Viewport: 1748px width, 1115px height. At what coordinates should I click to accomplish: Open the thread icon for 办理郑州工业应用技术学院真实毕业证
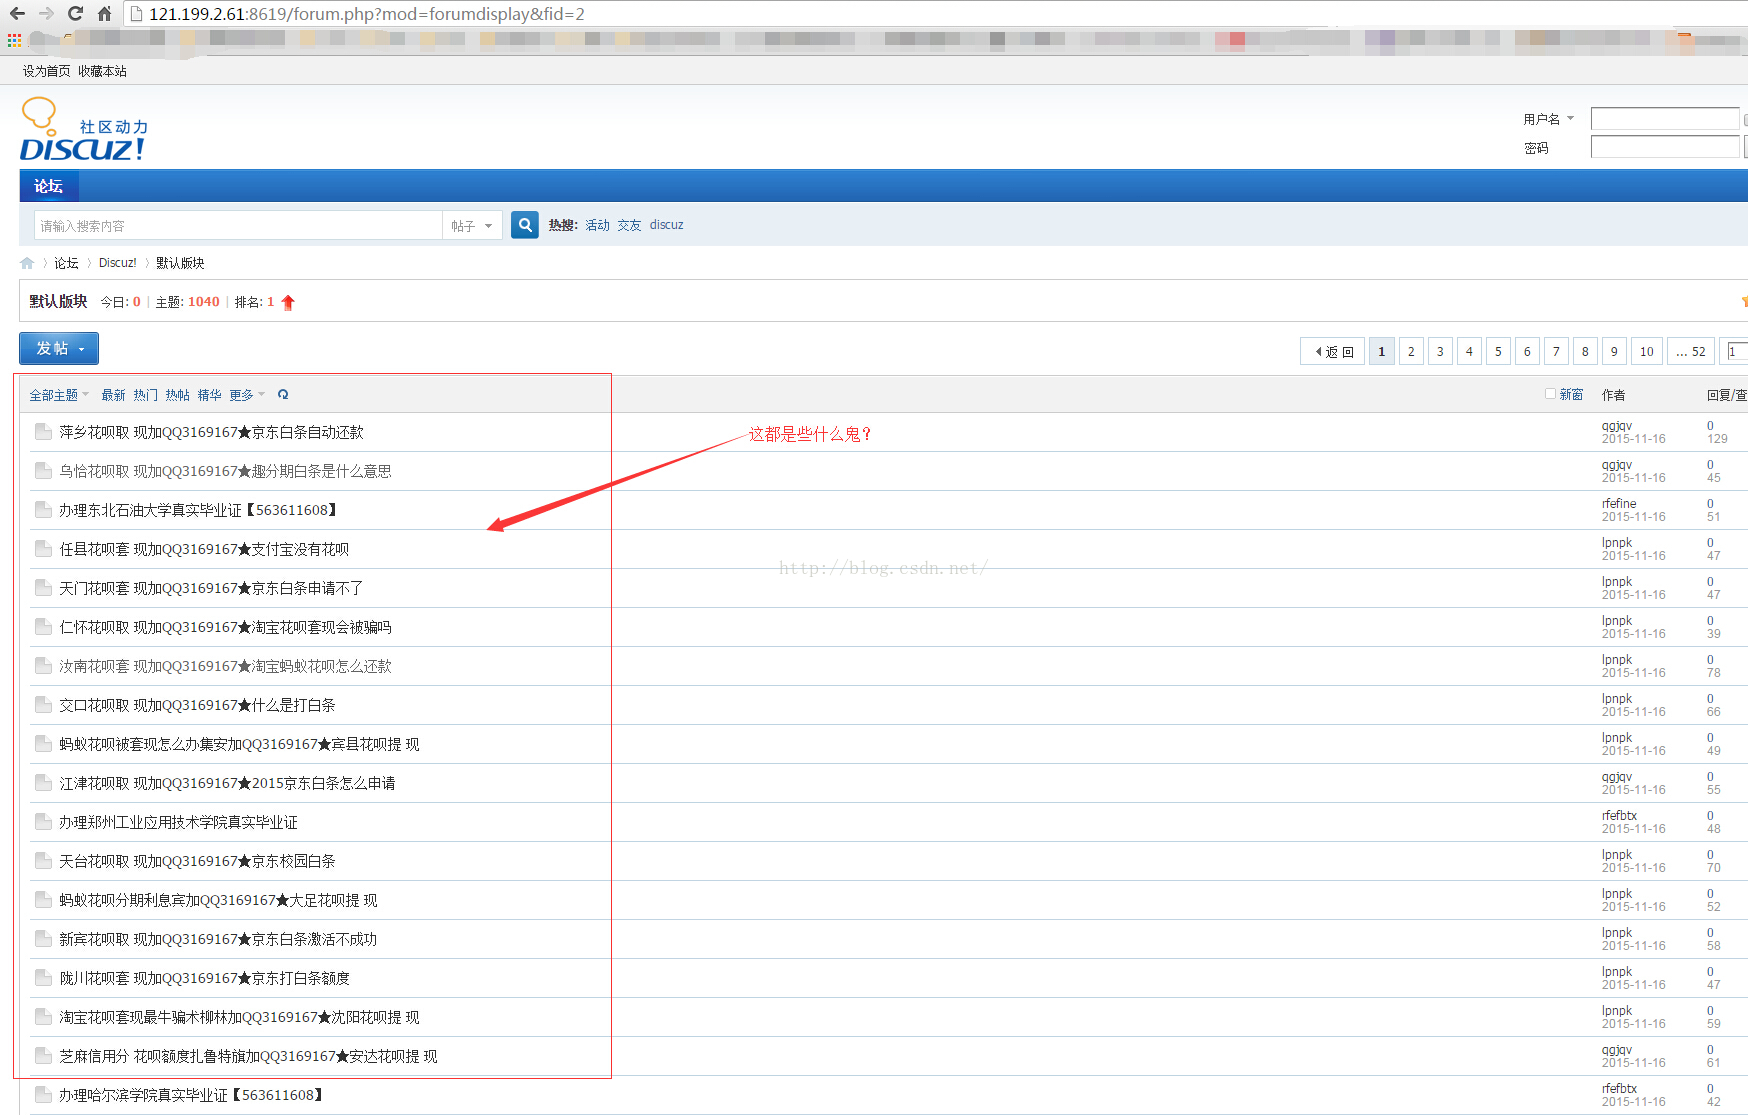43,822
